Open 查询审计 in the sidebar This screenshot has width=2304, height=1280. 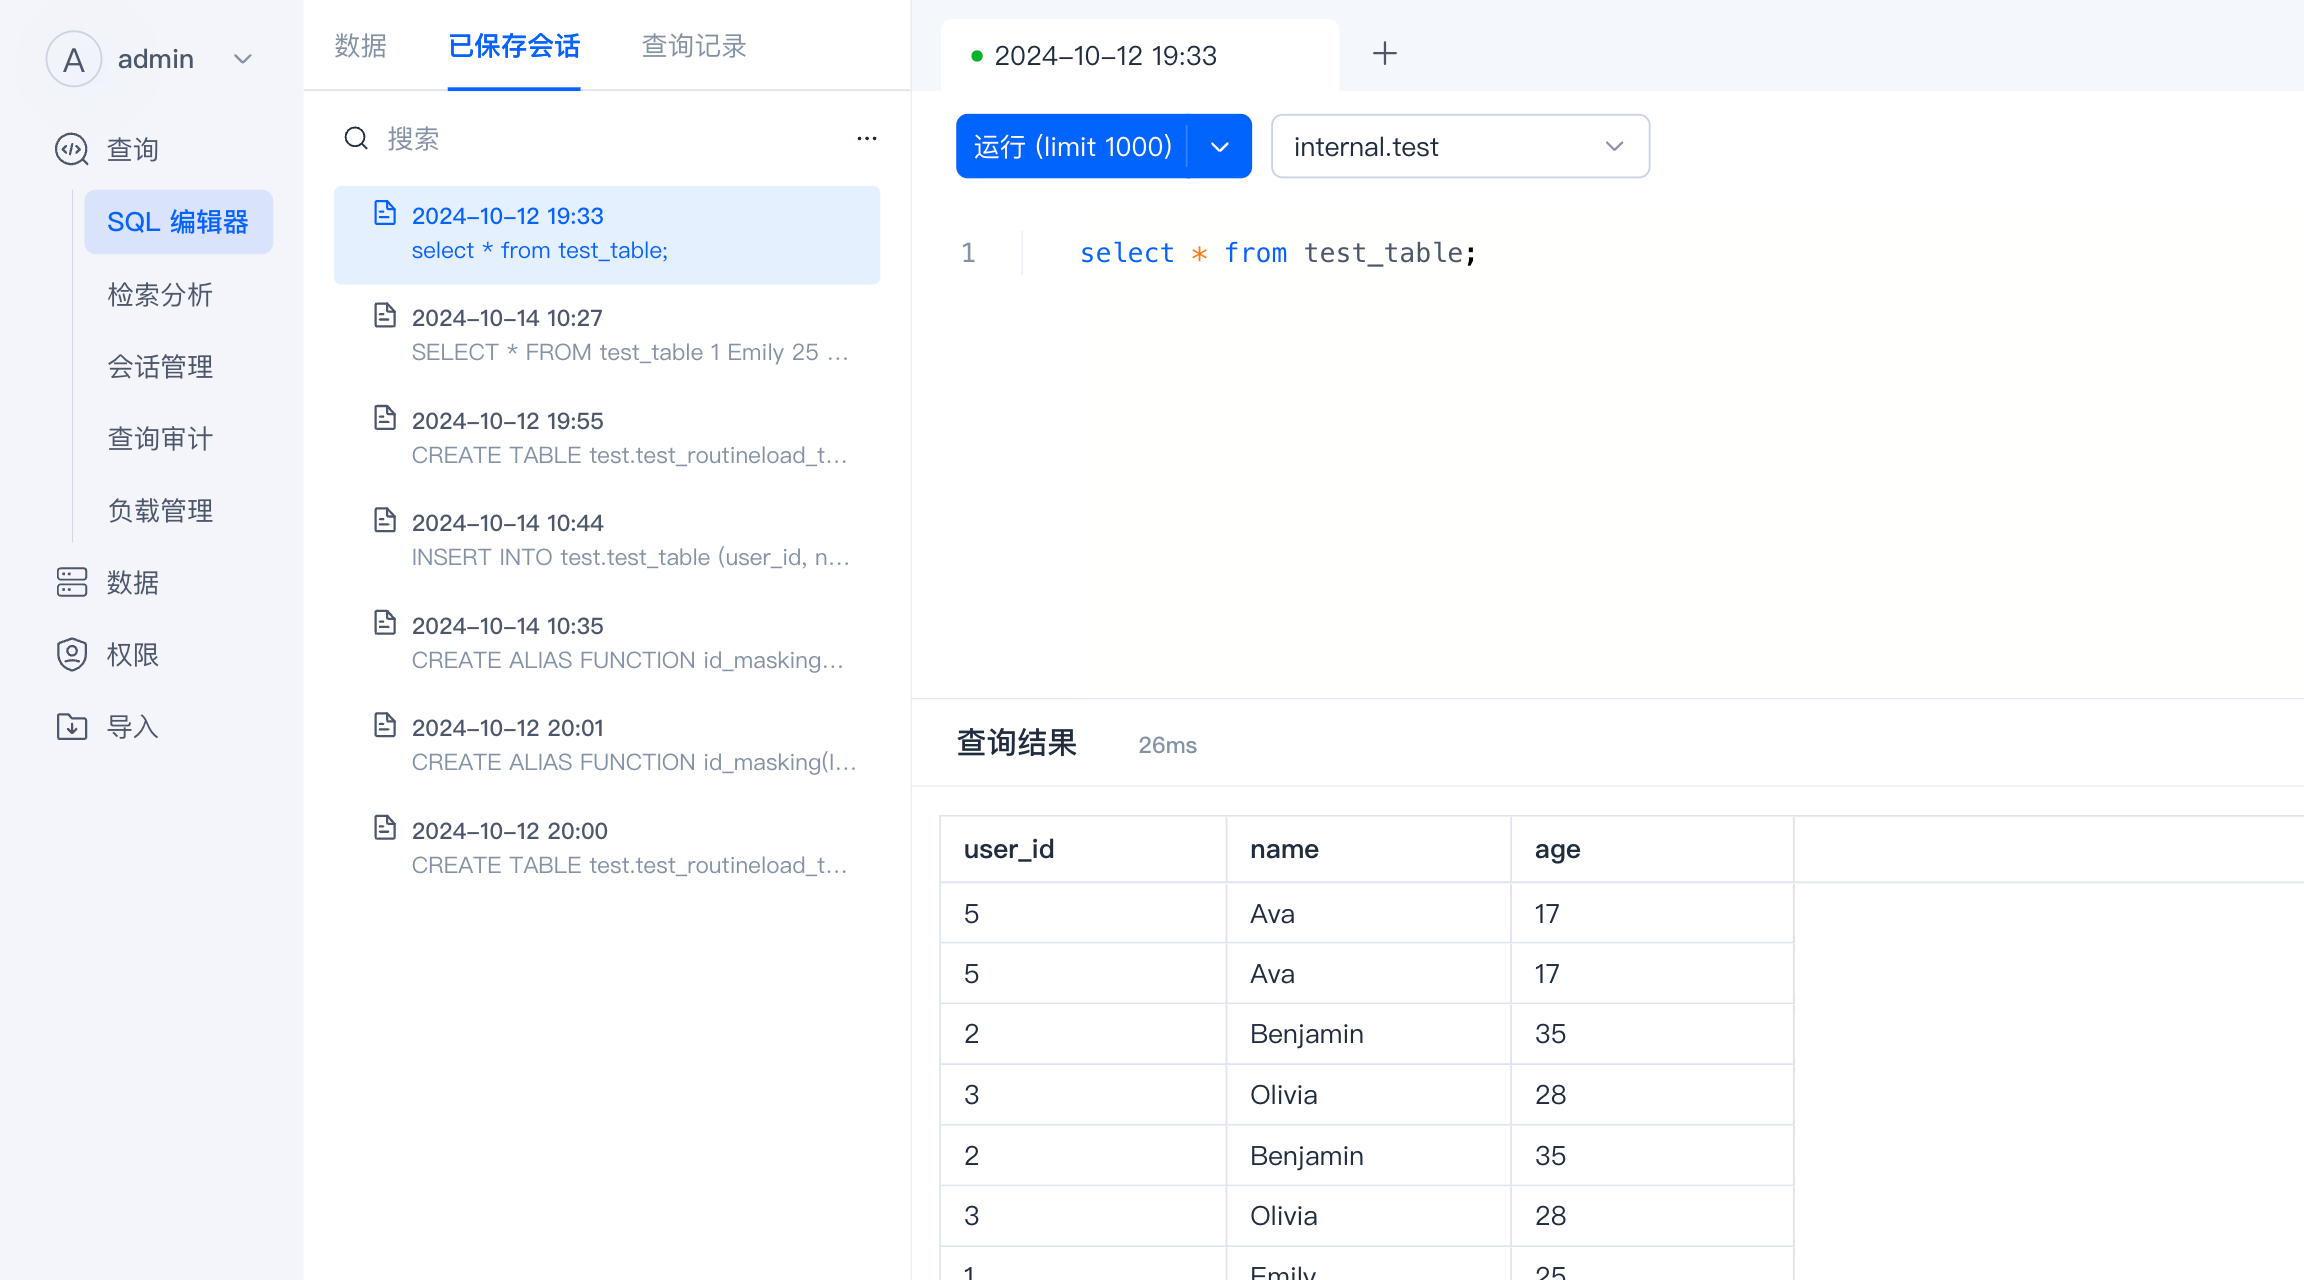(160, 439)
